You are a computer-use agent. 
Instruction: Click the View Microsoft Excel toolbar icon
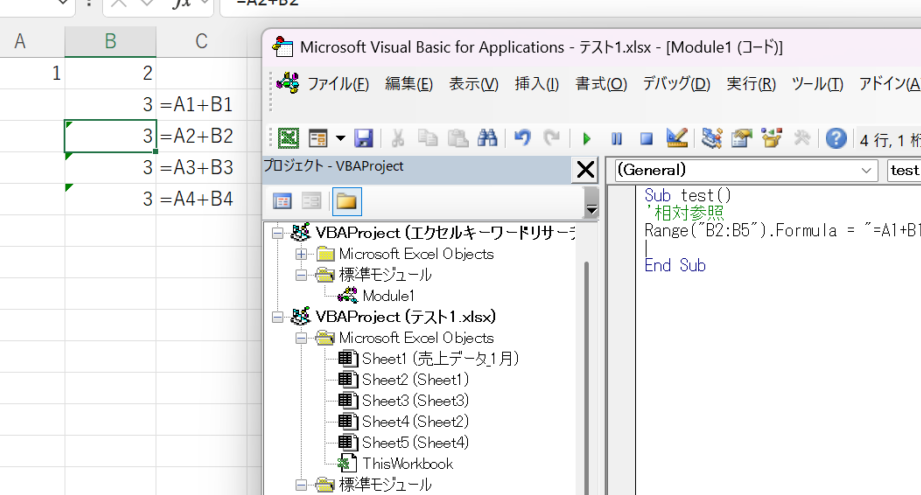(x=288, y=138)
